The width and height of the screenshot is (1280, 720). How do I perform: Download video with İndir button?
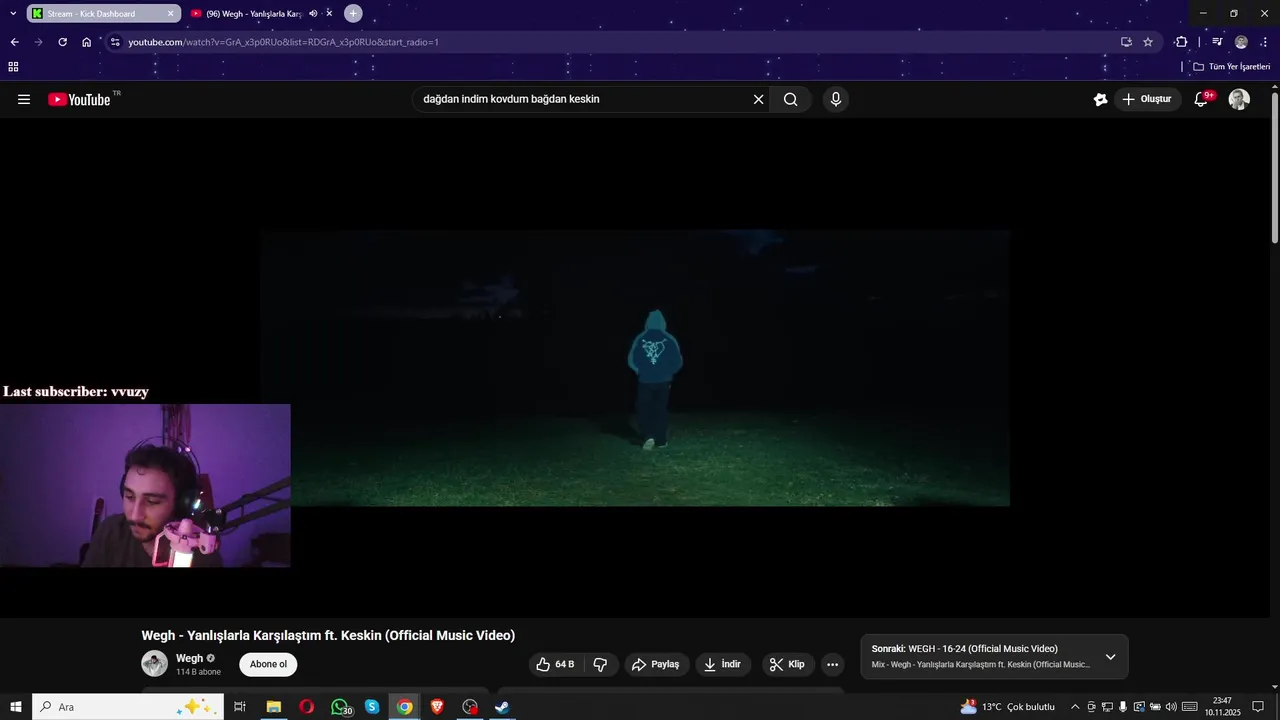[723, 664]
